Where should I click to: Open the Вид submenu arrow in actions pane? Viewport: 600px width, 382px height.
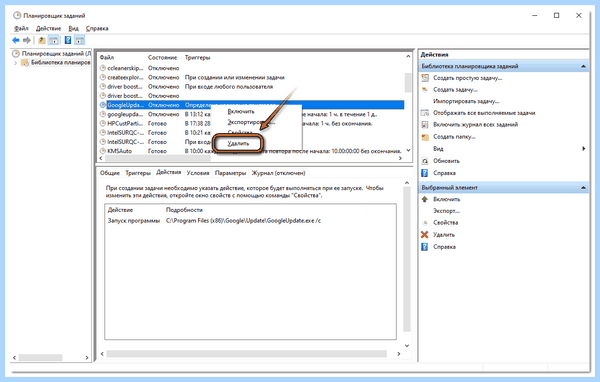click(584, 149)
